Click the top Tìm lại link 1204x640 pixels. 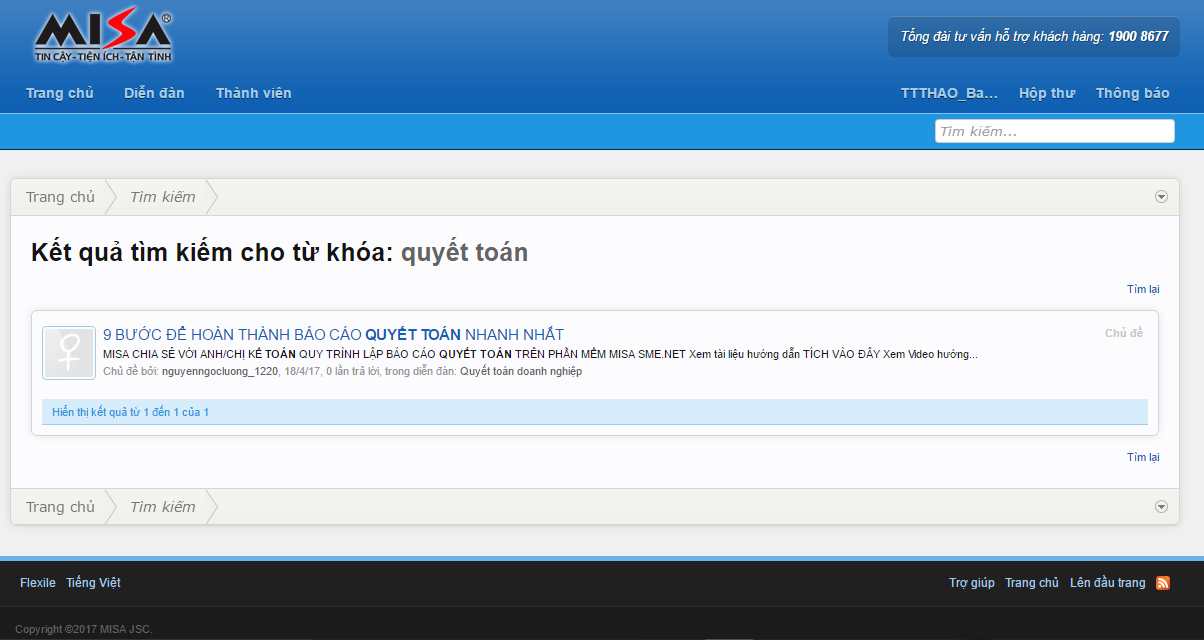pyautogui.click(x=1142, y=289)
